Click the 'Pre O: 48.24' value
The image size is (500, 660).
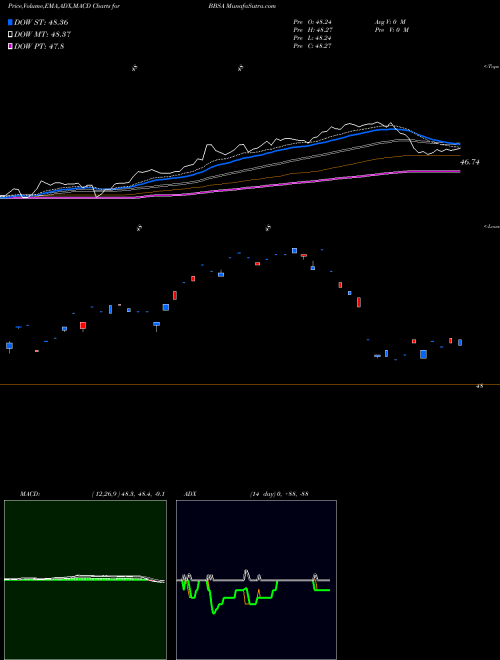point(313,21)
